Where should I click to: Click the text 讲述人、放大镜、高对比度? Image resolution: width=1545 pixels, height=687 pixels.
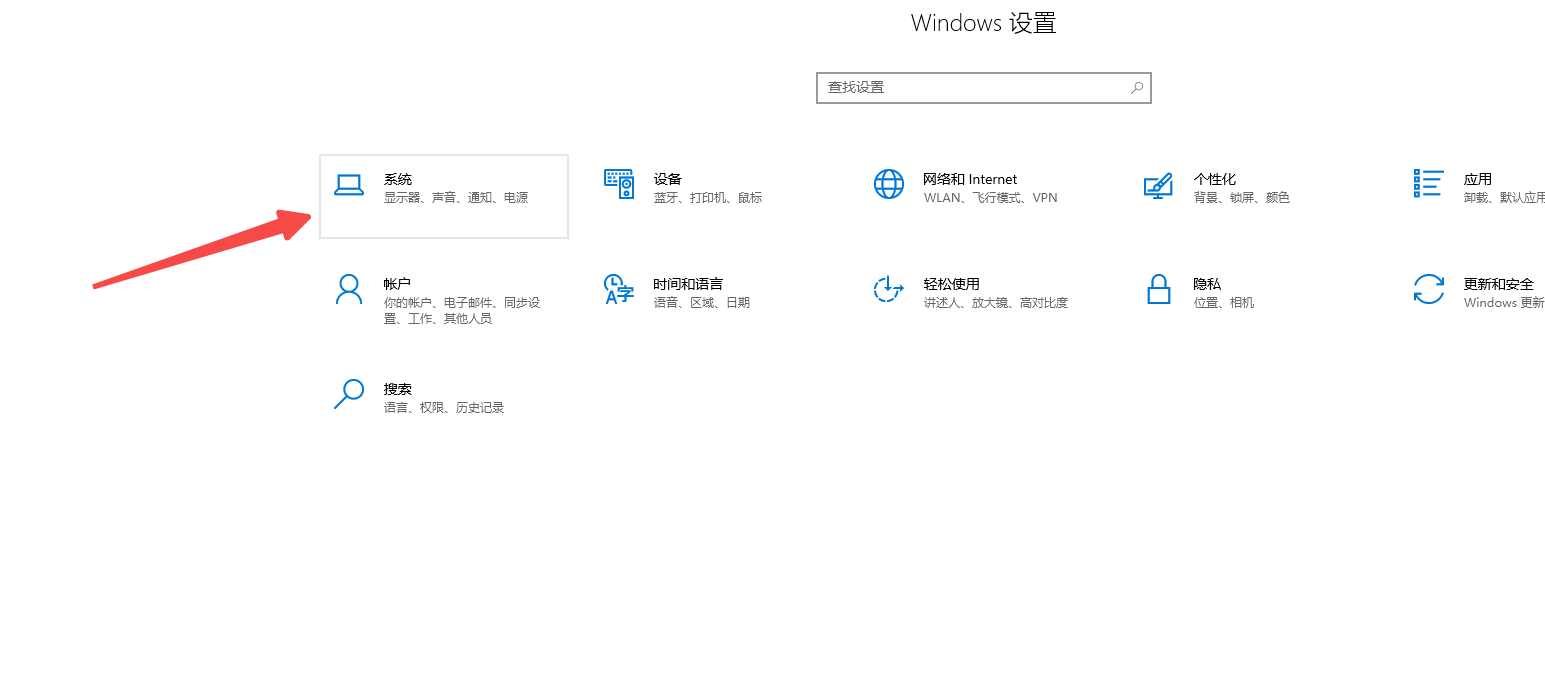996,303
